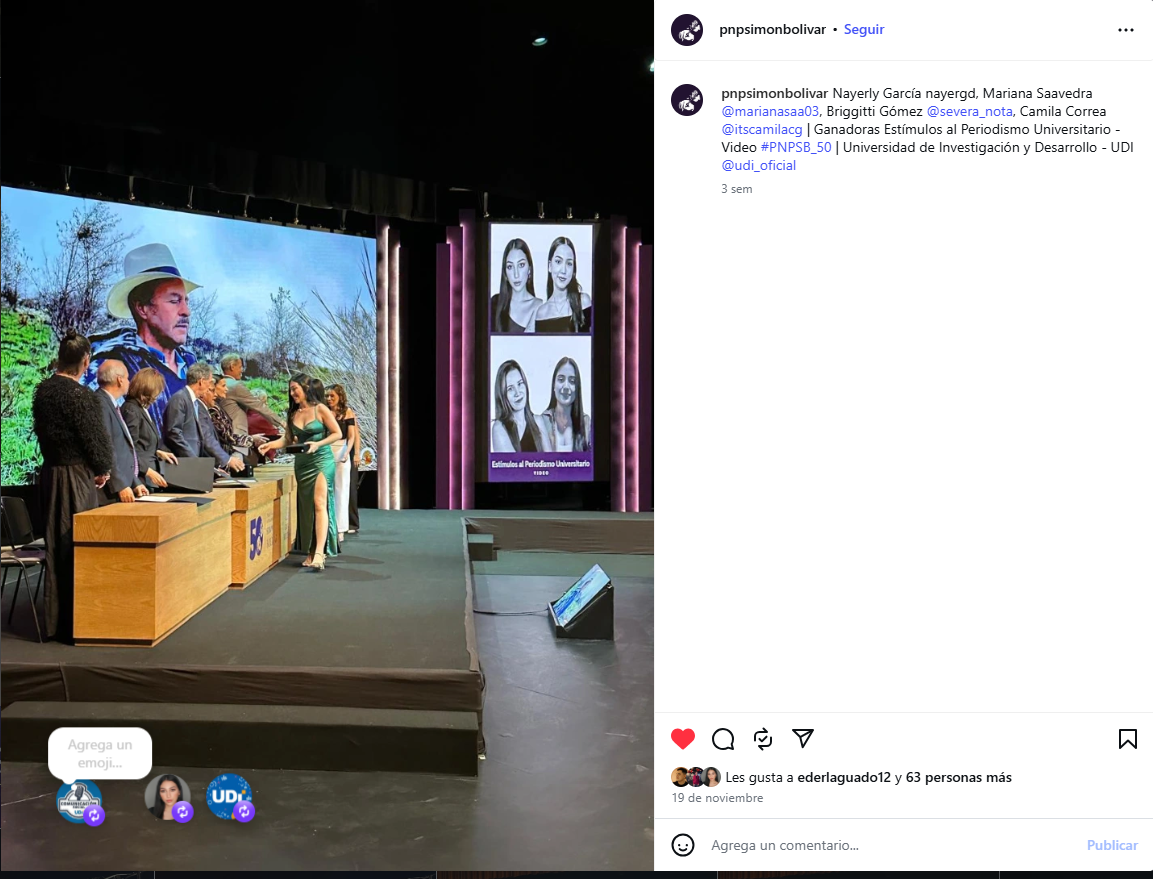
Task: Click the profile avatar beside the caption
Action: 687,100
